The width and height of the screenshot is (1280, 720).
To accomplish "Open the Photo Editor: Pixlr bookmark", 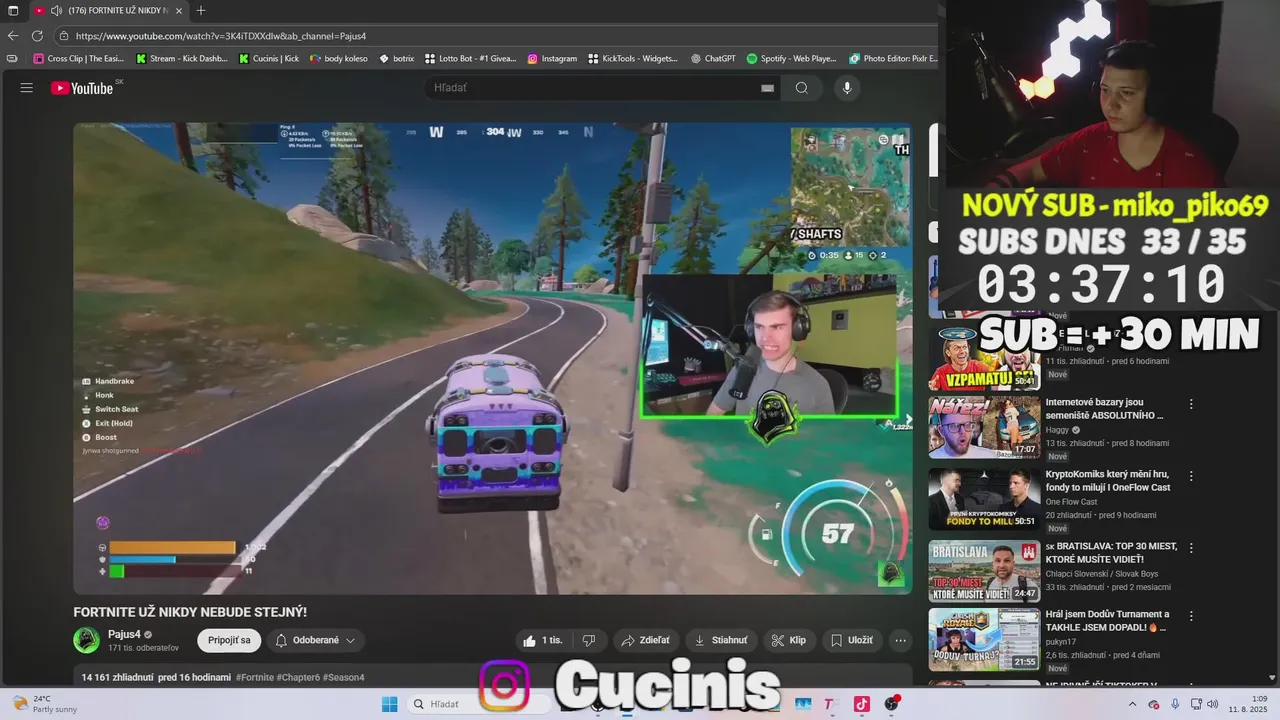I will point(893,58).
